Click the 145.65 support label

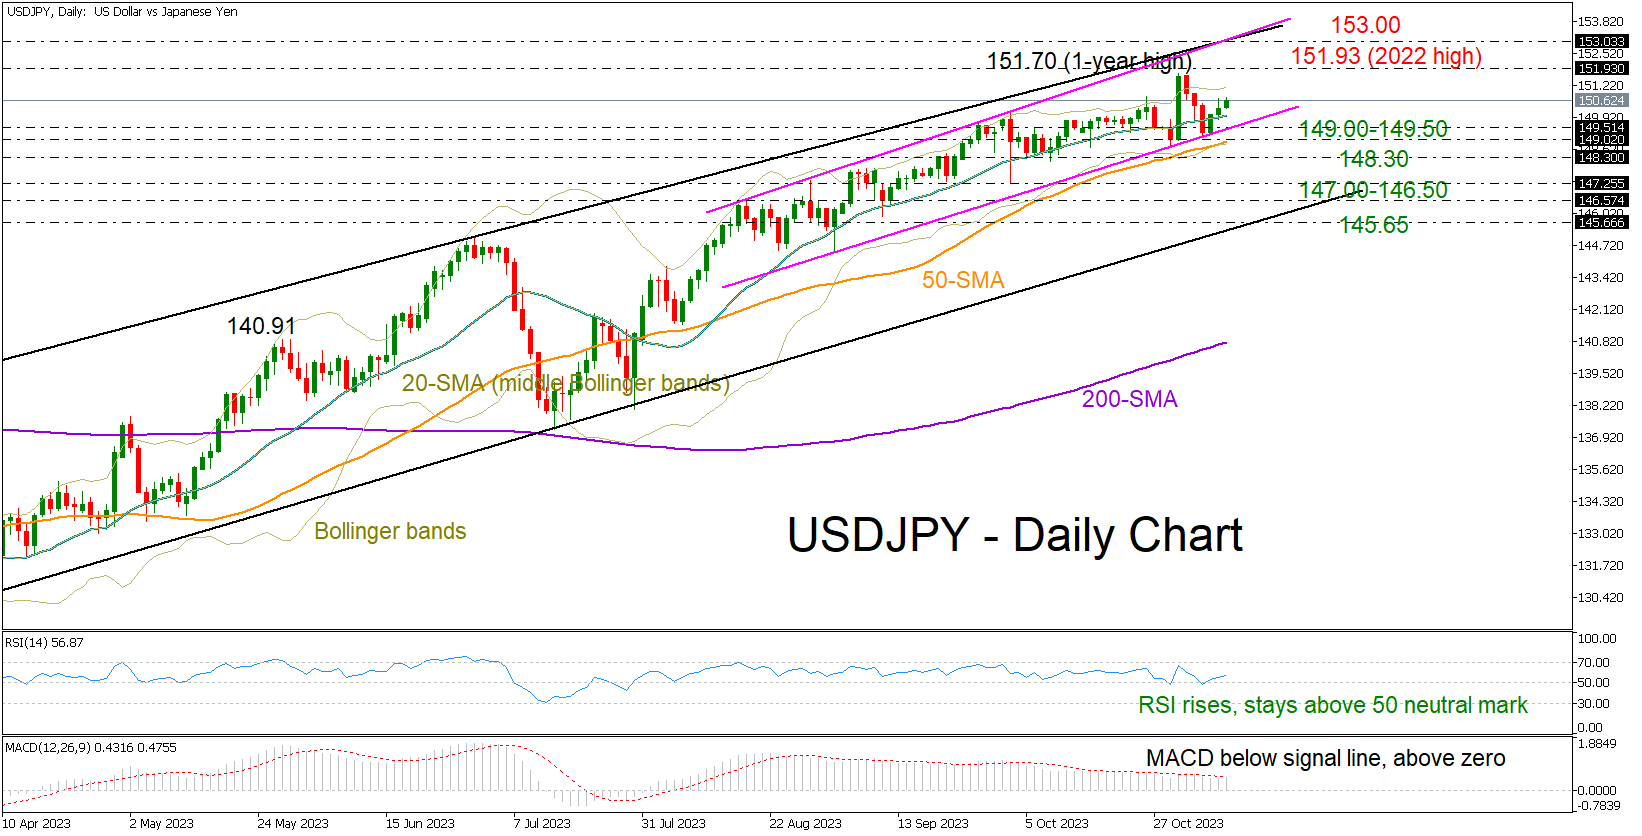click(1374, 225)
